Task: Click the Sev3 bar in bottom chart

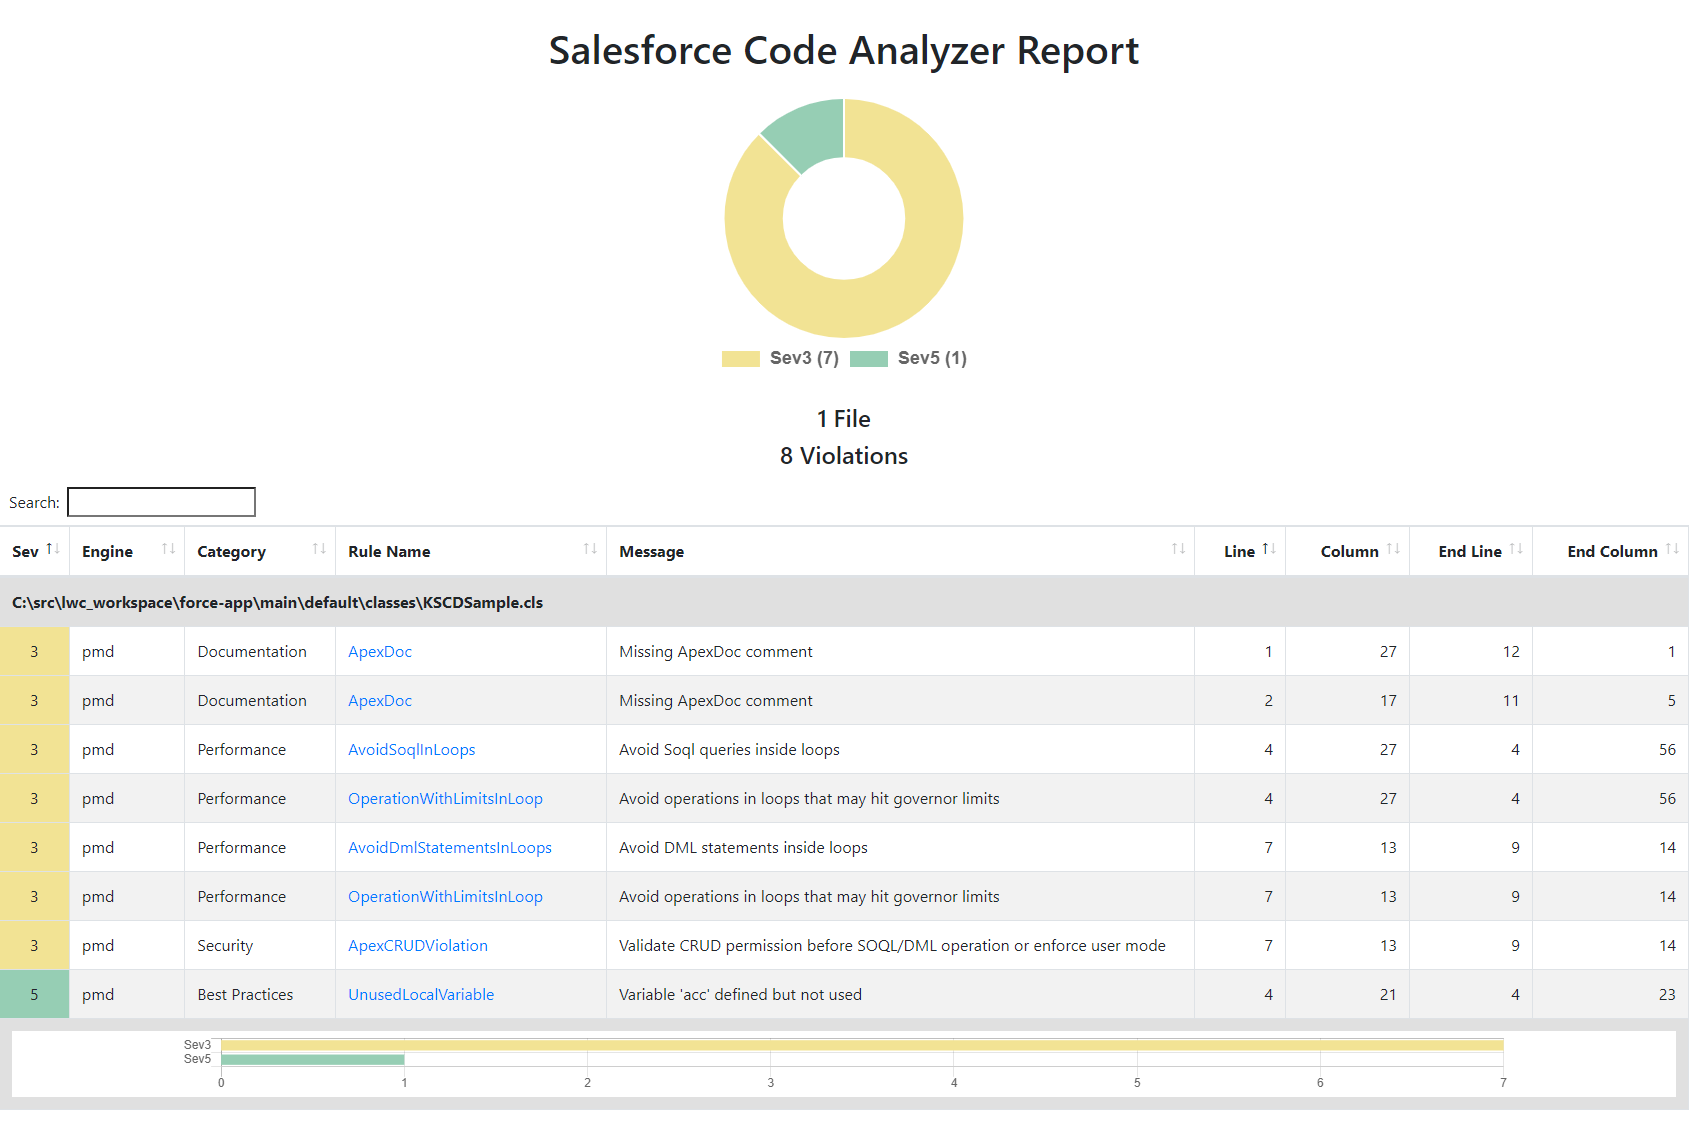Action: pos(862,1045)
